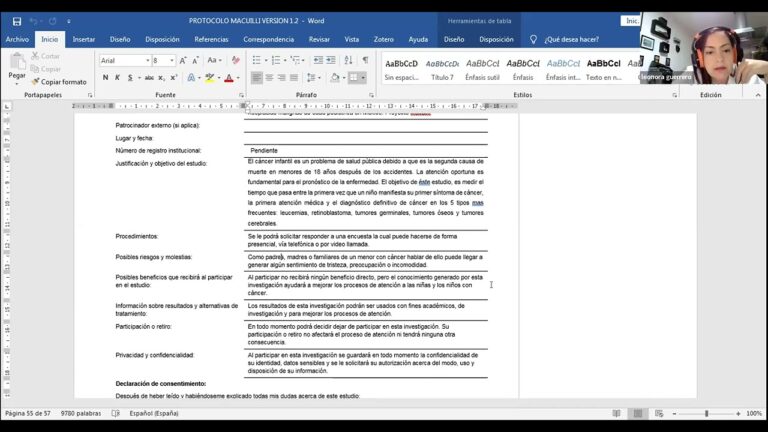Justify paragraph text
Image resolution: width=768 pixels, height=432 pixels.
tap(294, 77)
